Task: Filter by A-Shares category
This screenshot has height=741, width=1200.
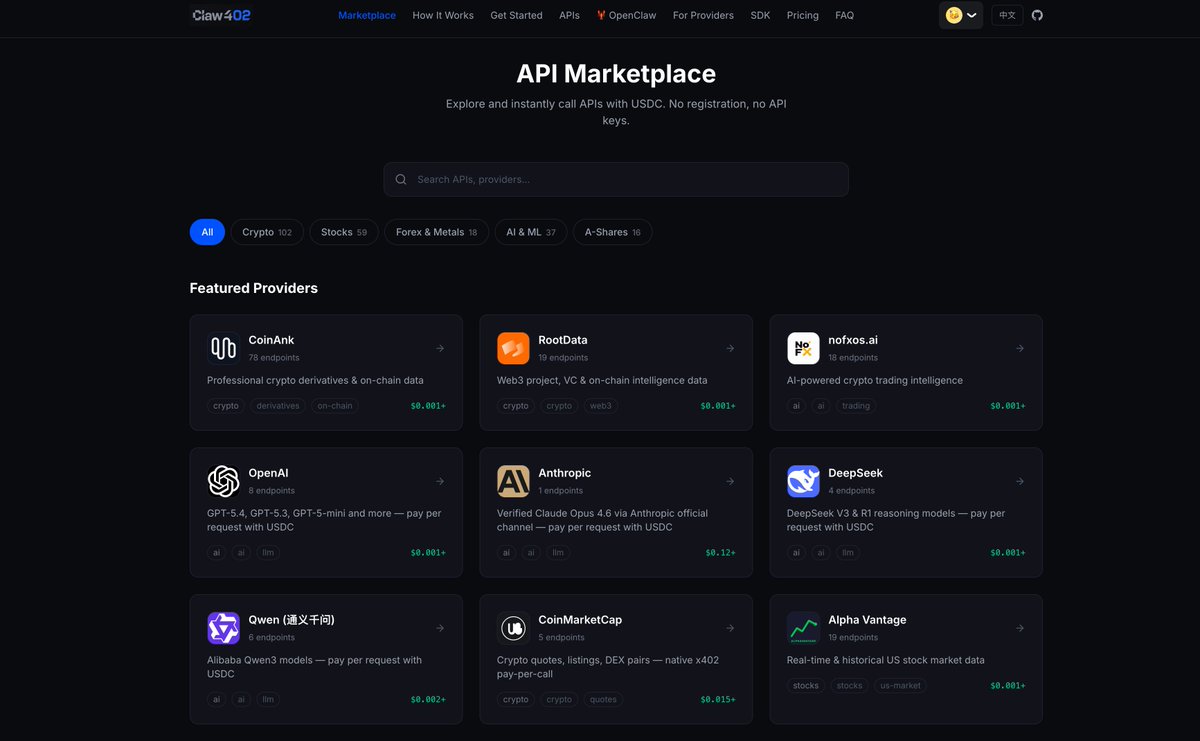Action: (612, 232)
